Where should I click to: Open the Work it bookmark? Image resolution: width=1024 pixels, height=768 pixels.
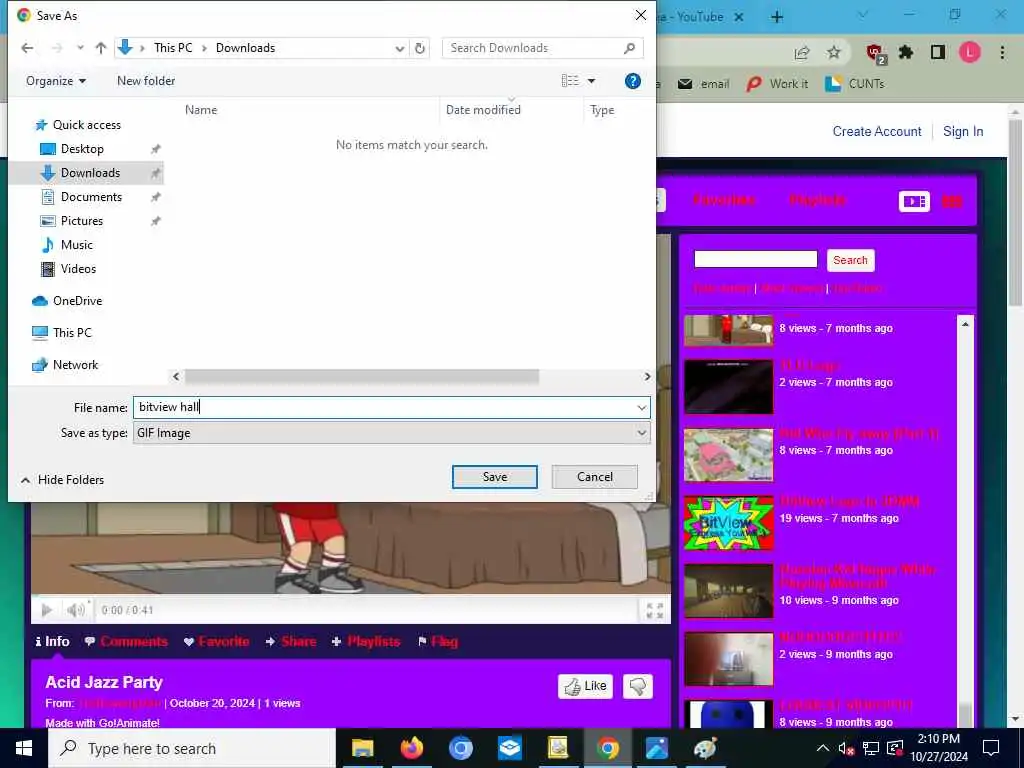pyautogui.click(x=778, y=84)
